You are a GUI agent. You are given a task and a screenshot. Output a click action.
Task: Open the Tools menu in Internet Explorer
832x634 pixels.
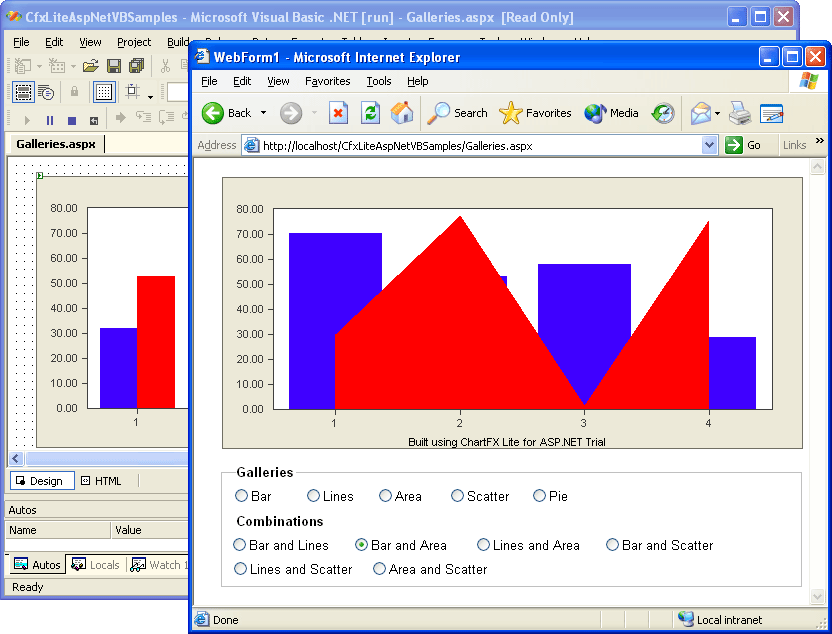(x=378, y=81)
